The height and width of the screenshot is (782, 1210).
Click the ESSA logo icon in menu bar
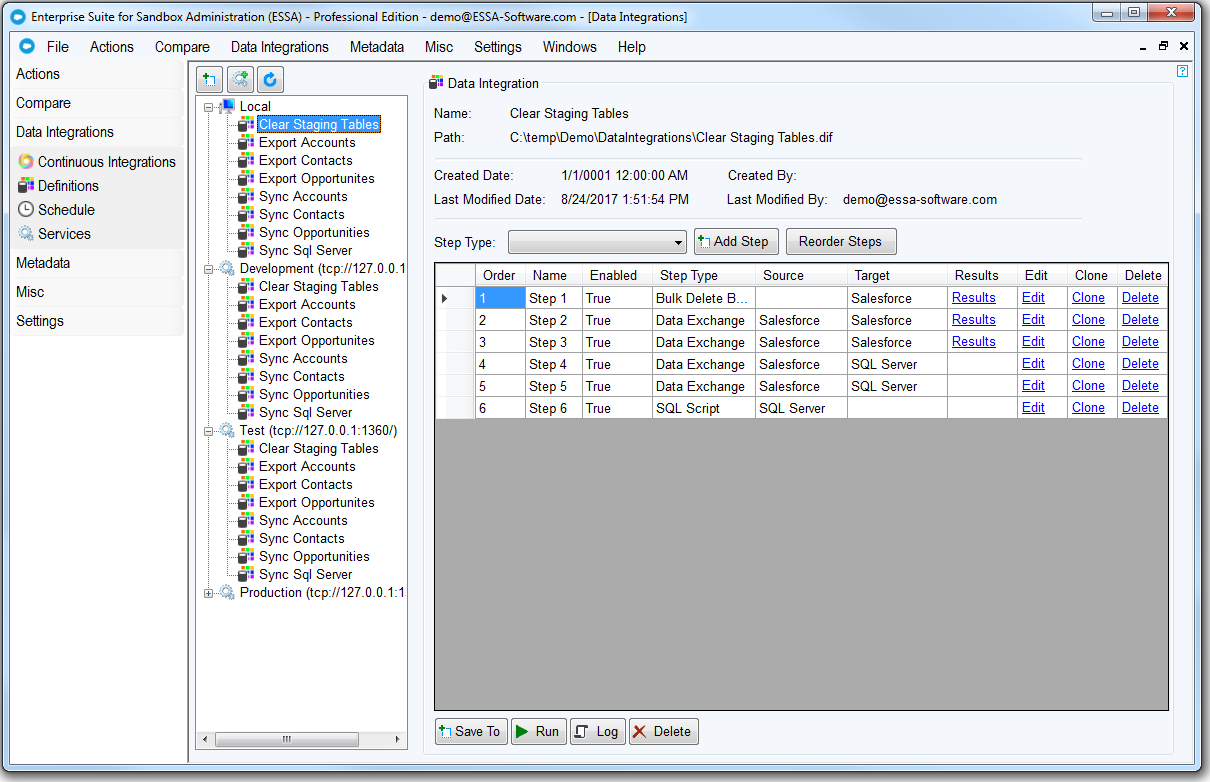[27, 46]
